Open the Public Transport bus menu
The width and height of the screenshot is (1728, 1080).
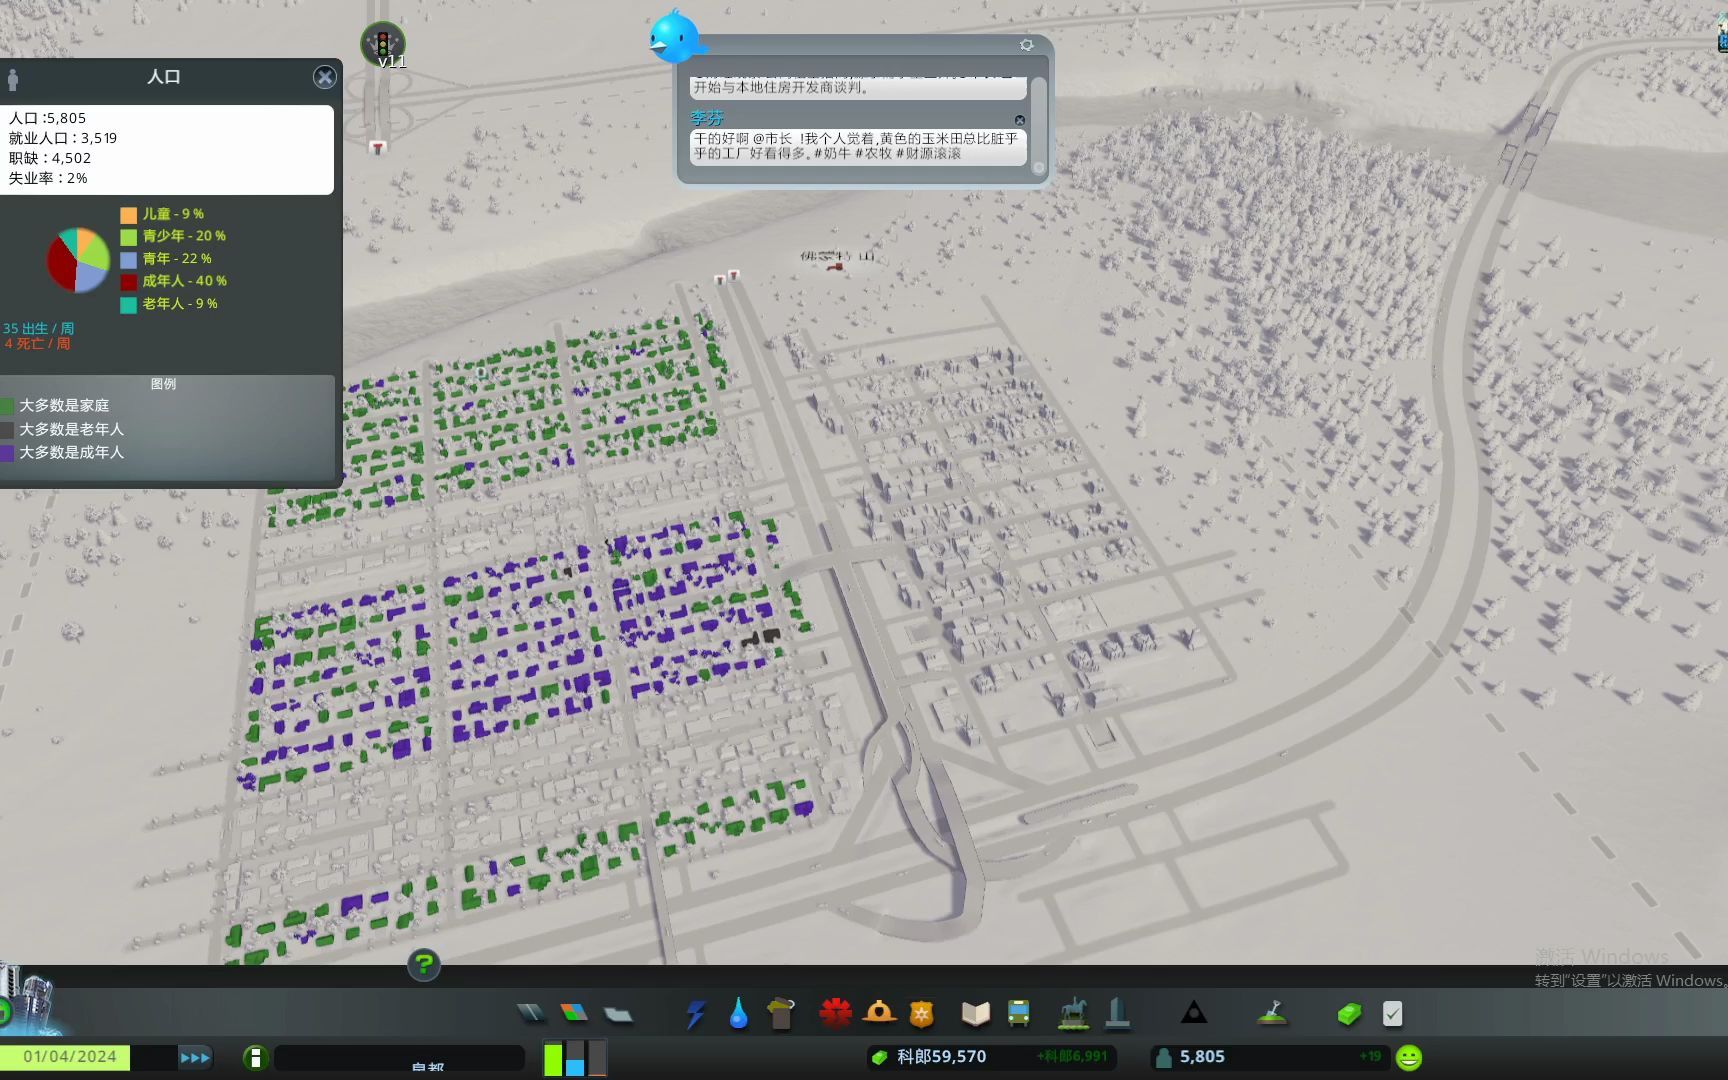(1018, 1014)
